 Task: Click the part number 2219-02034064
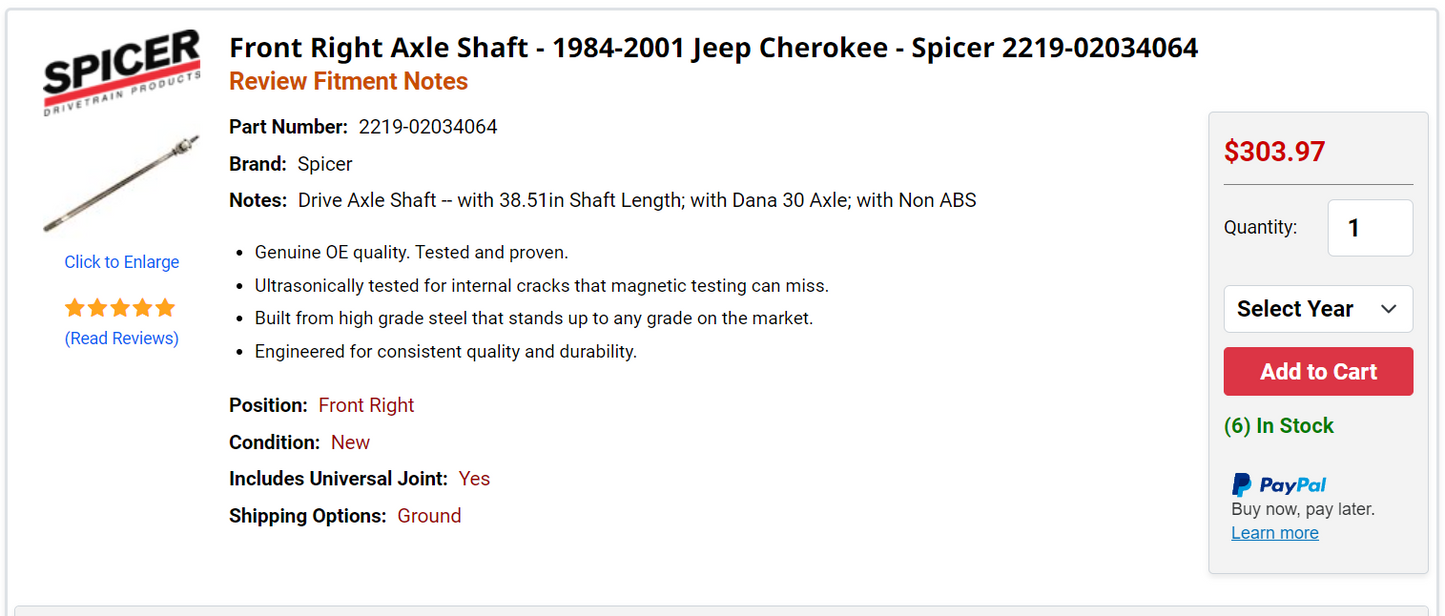tap(428, 126)
